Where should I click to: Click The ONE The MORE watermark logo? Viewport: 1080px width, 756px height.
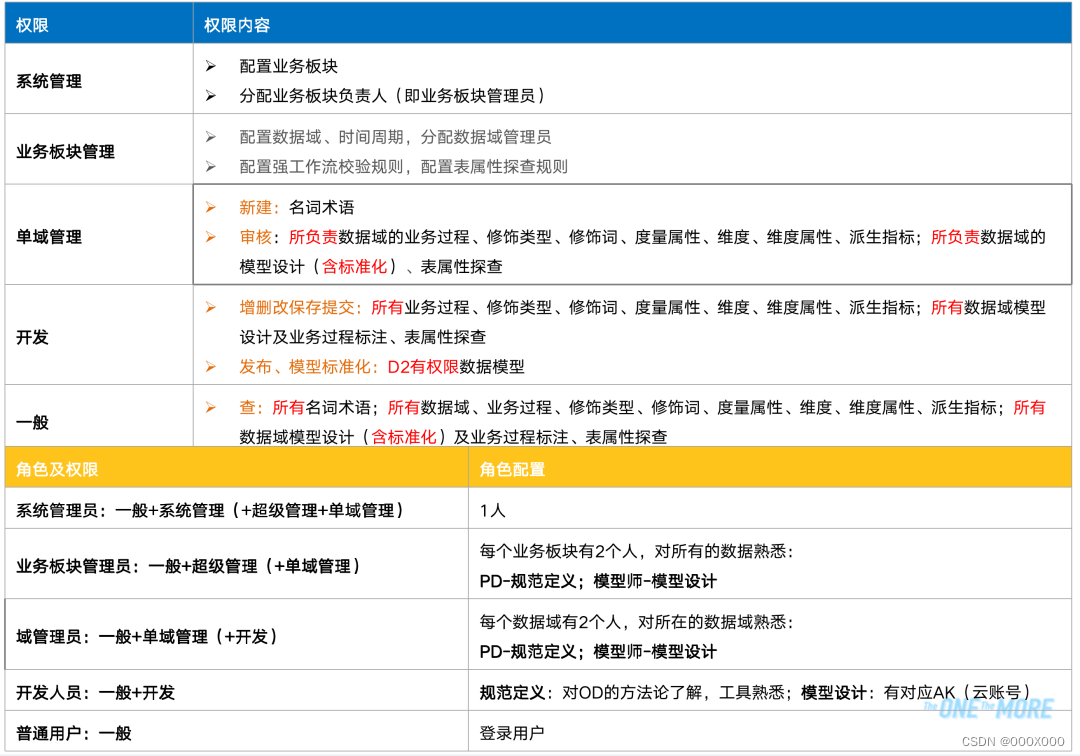pos(988,709)
